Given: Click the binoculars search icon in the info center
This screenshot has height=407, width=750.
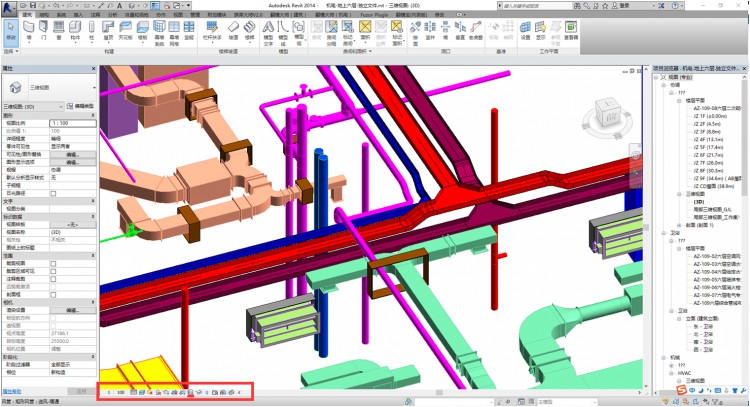Looking at the screenshot, I should pyautogui.click(x=577, y=6).
